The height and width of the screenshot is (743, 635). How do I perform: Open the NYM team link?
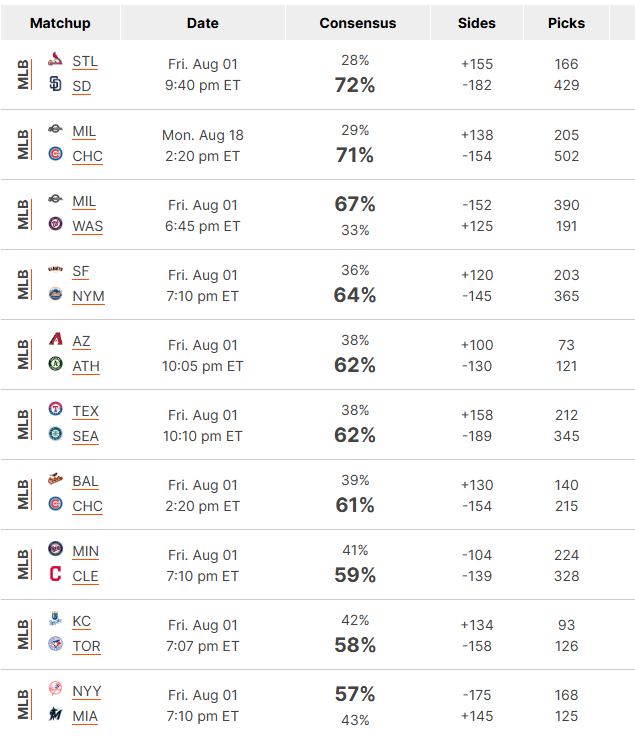[88, 296]
